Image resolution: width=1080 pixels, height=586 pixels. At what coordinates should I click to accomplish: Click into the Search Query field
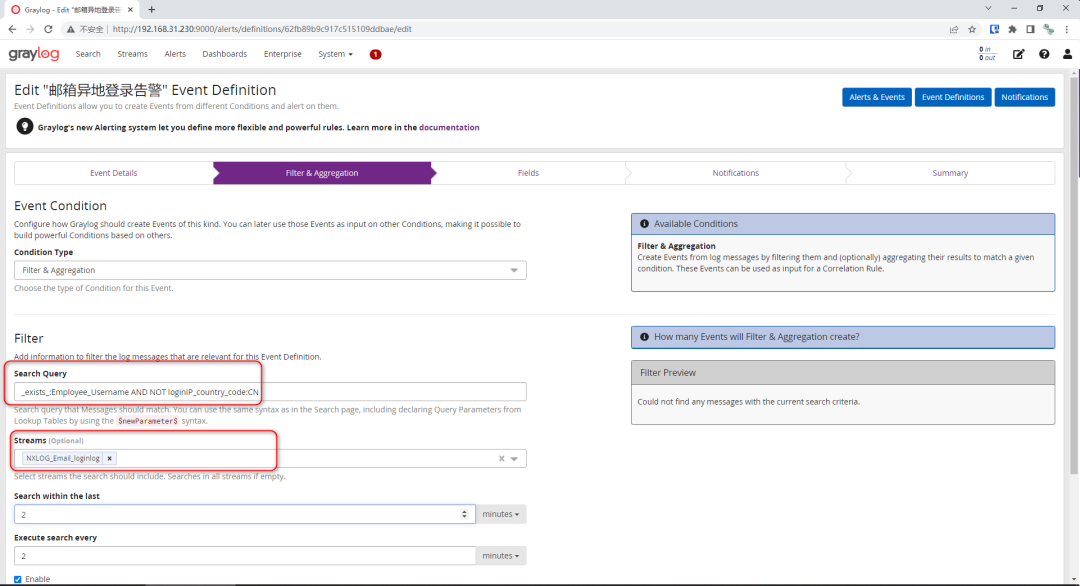tap(270, 392)
